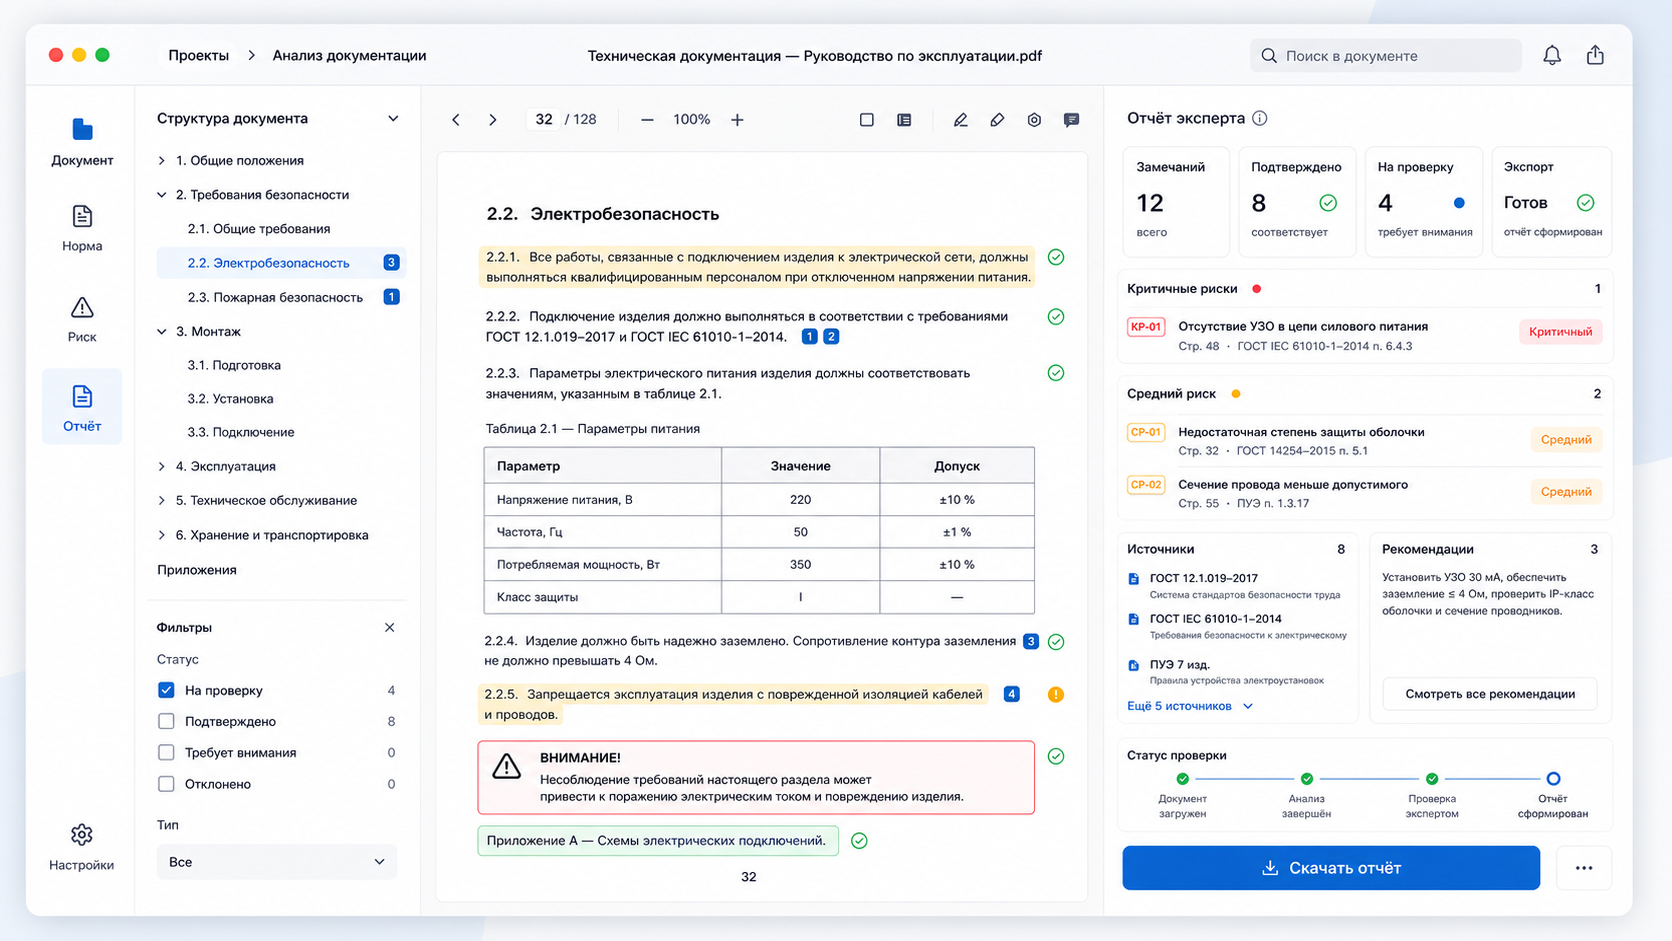The width and height of the screenshot is (1672, 941).
Task: Click the Скачать отчёт button
Action: 1331,868
